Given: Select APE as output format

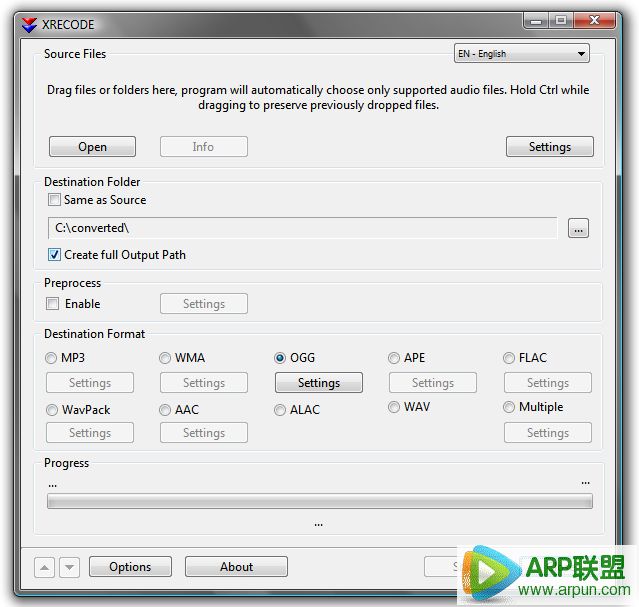Looking at the screenshot, I should point(394,358).
